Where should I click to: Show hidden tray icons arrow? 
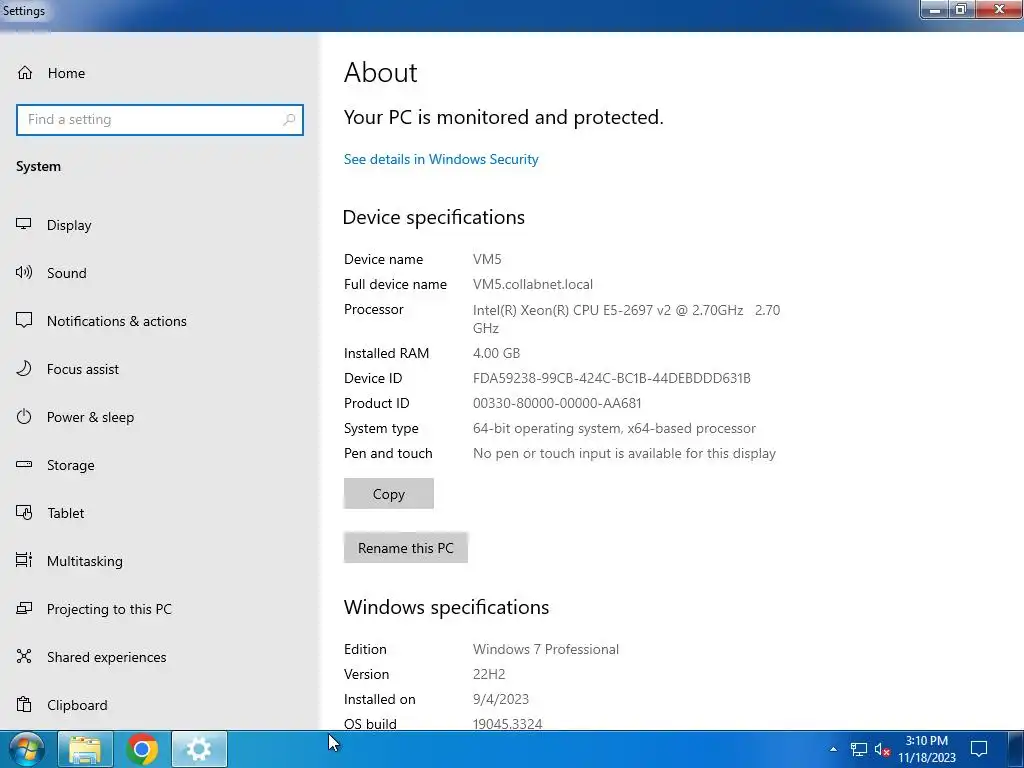[833, 749]
